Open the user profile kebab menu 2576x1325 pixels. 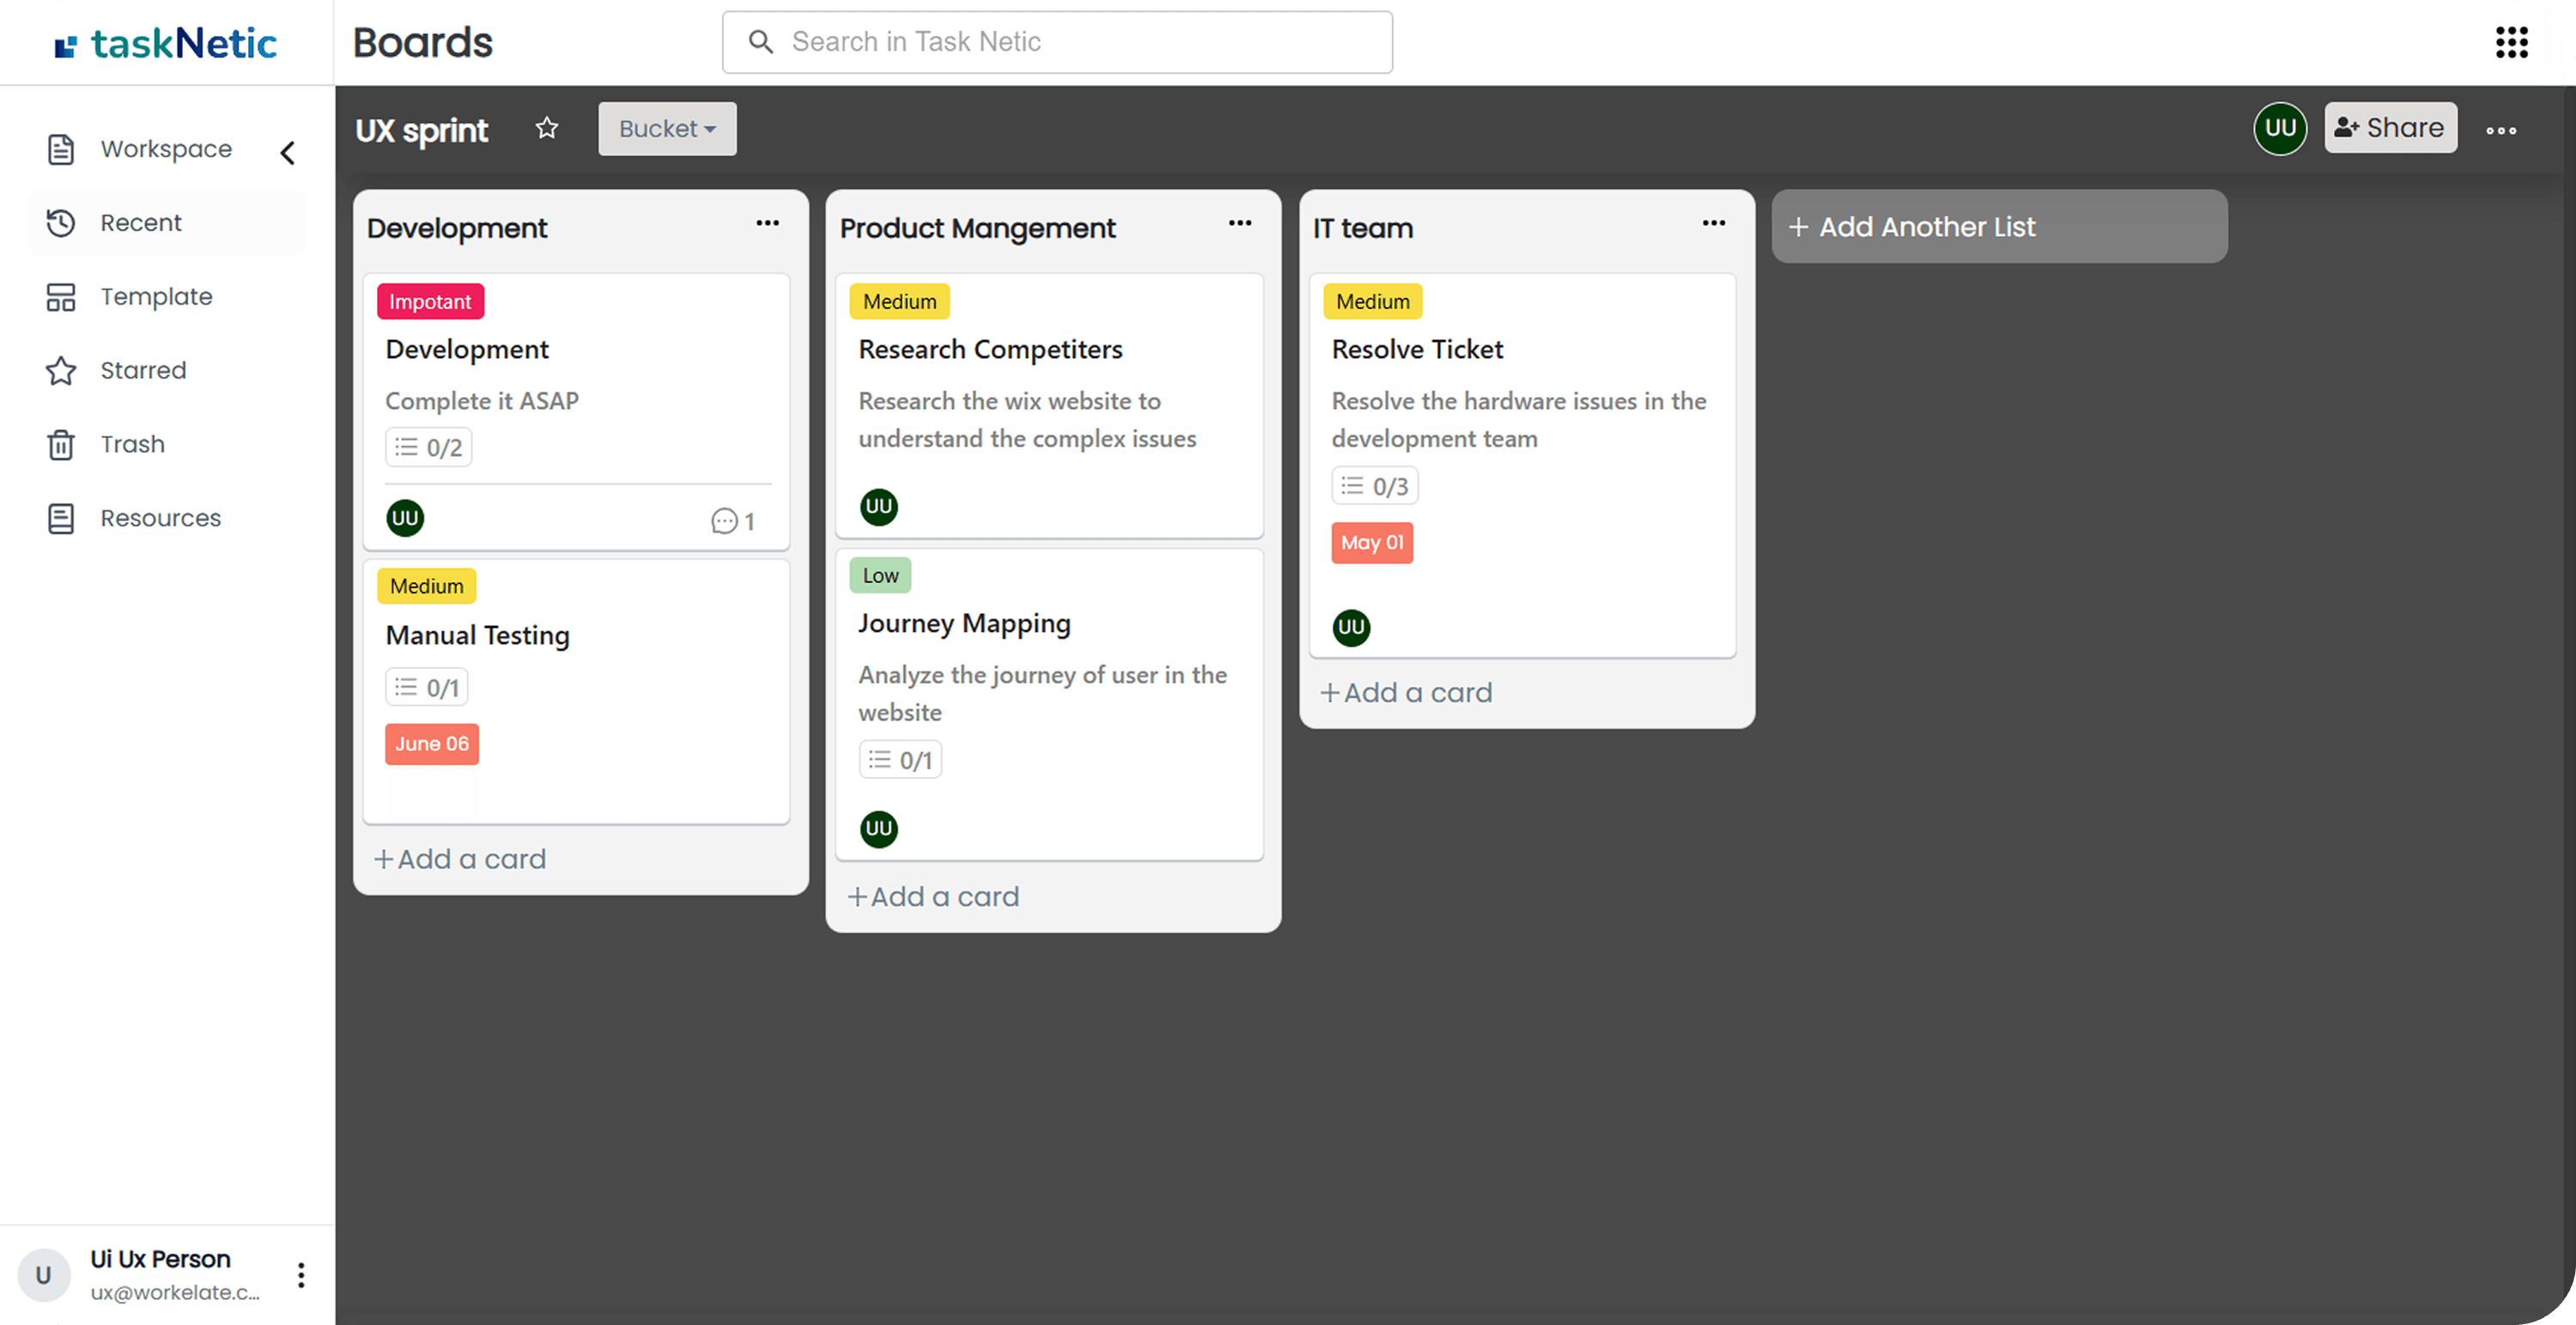pos(301,1275)
